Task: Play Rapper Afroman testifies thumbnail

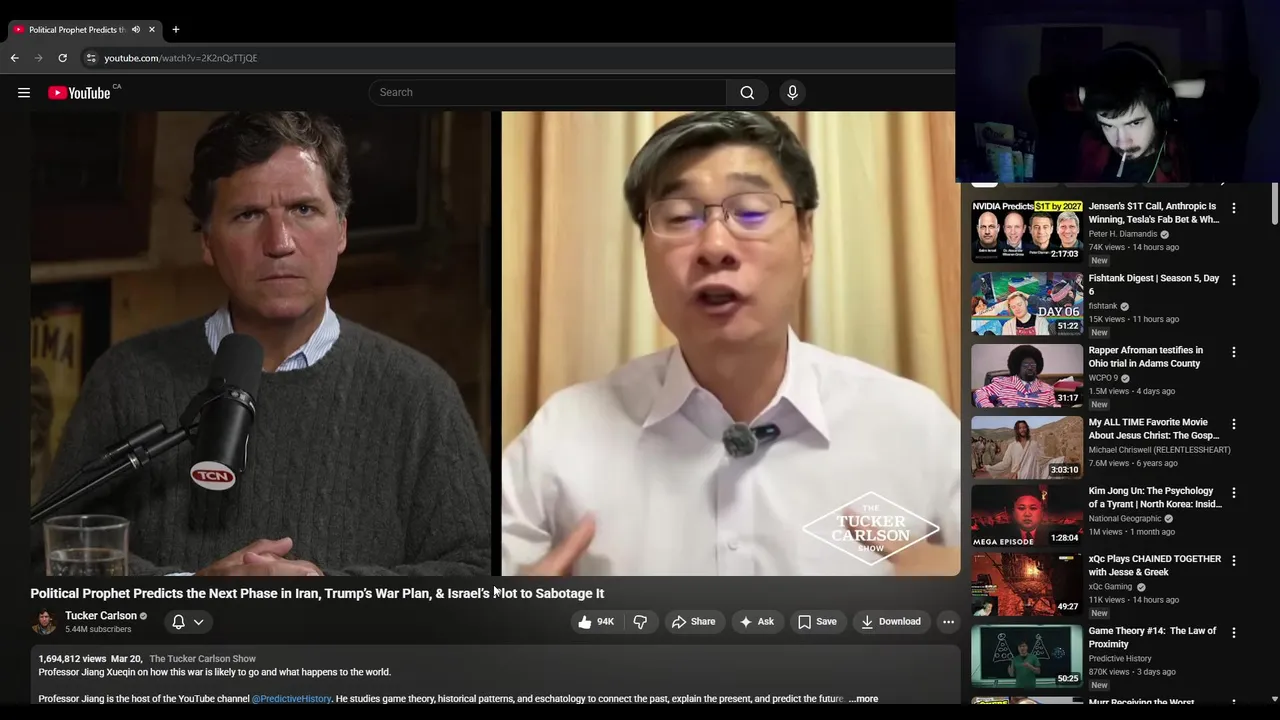Action: [1027, 375]
